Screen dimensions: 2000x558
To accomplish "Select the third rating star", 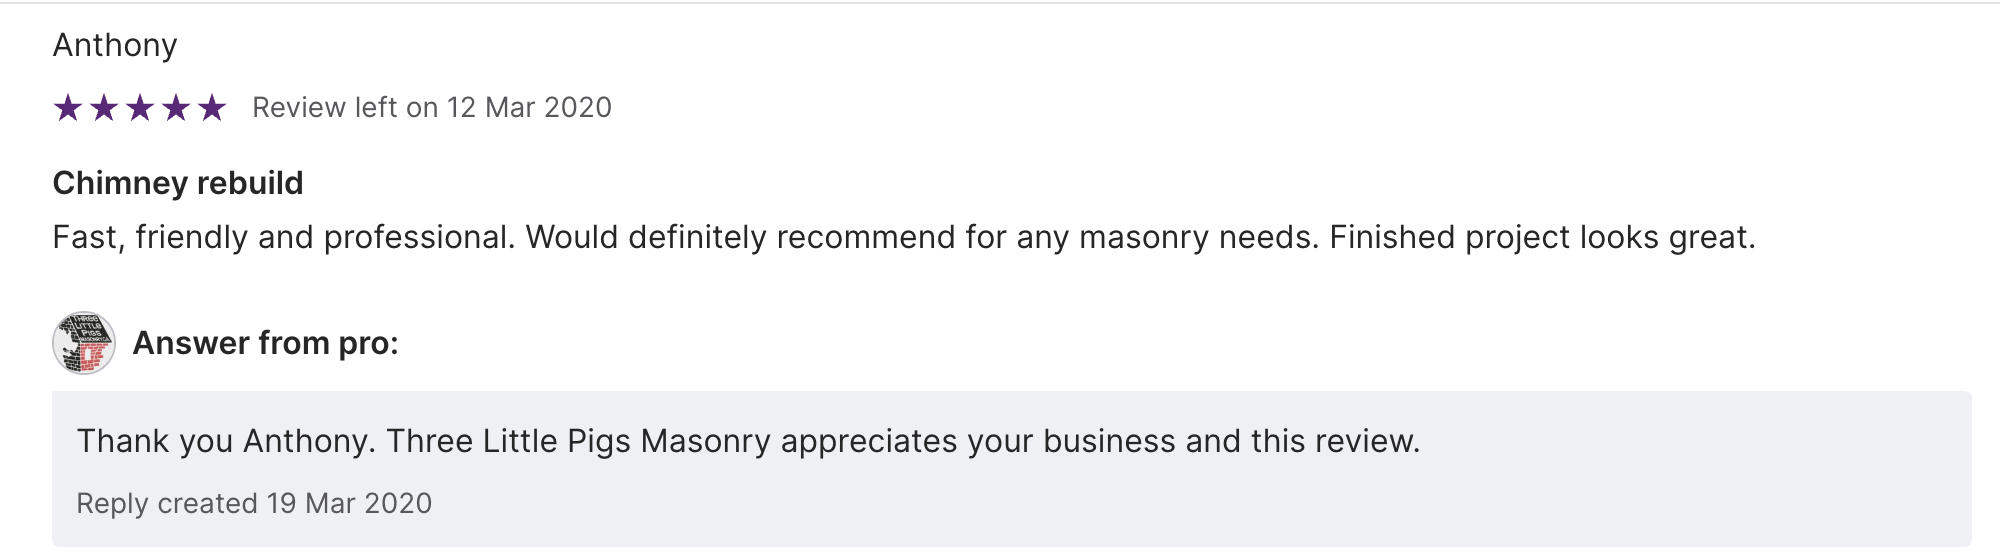I will [x=140, y=108].
